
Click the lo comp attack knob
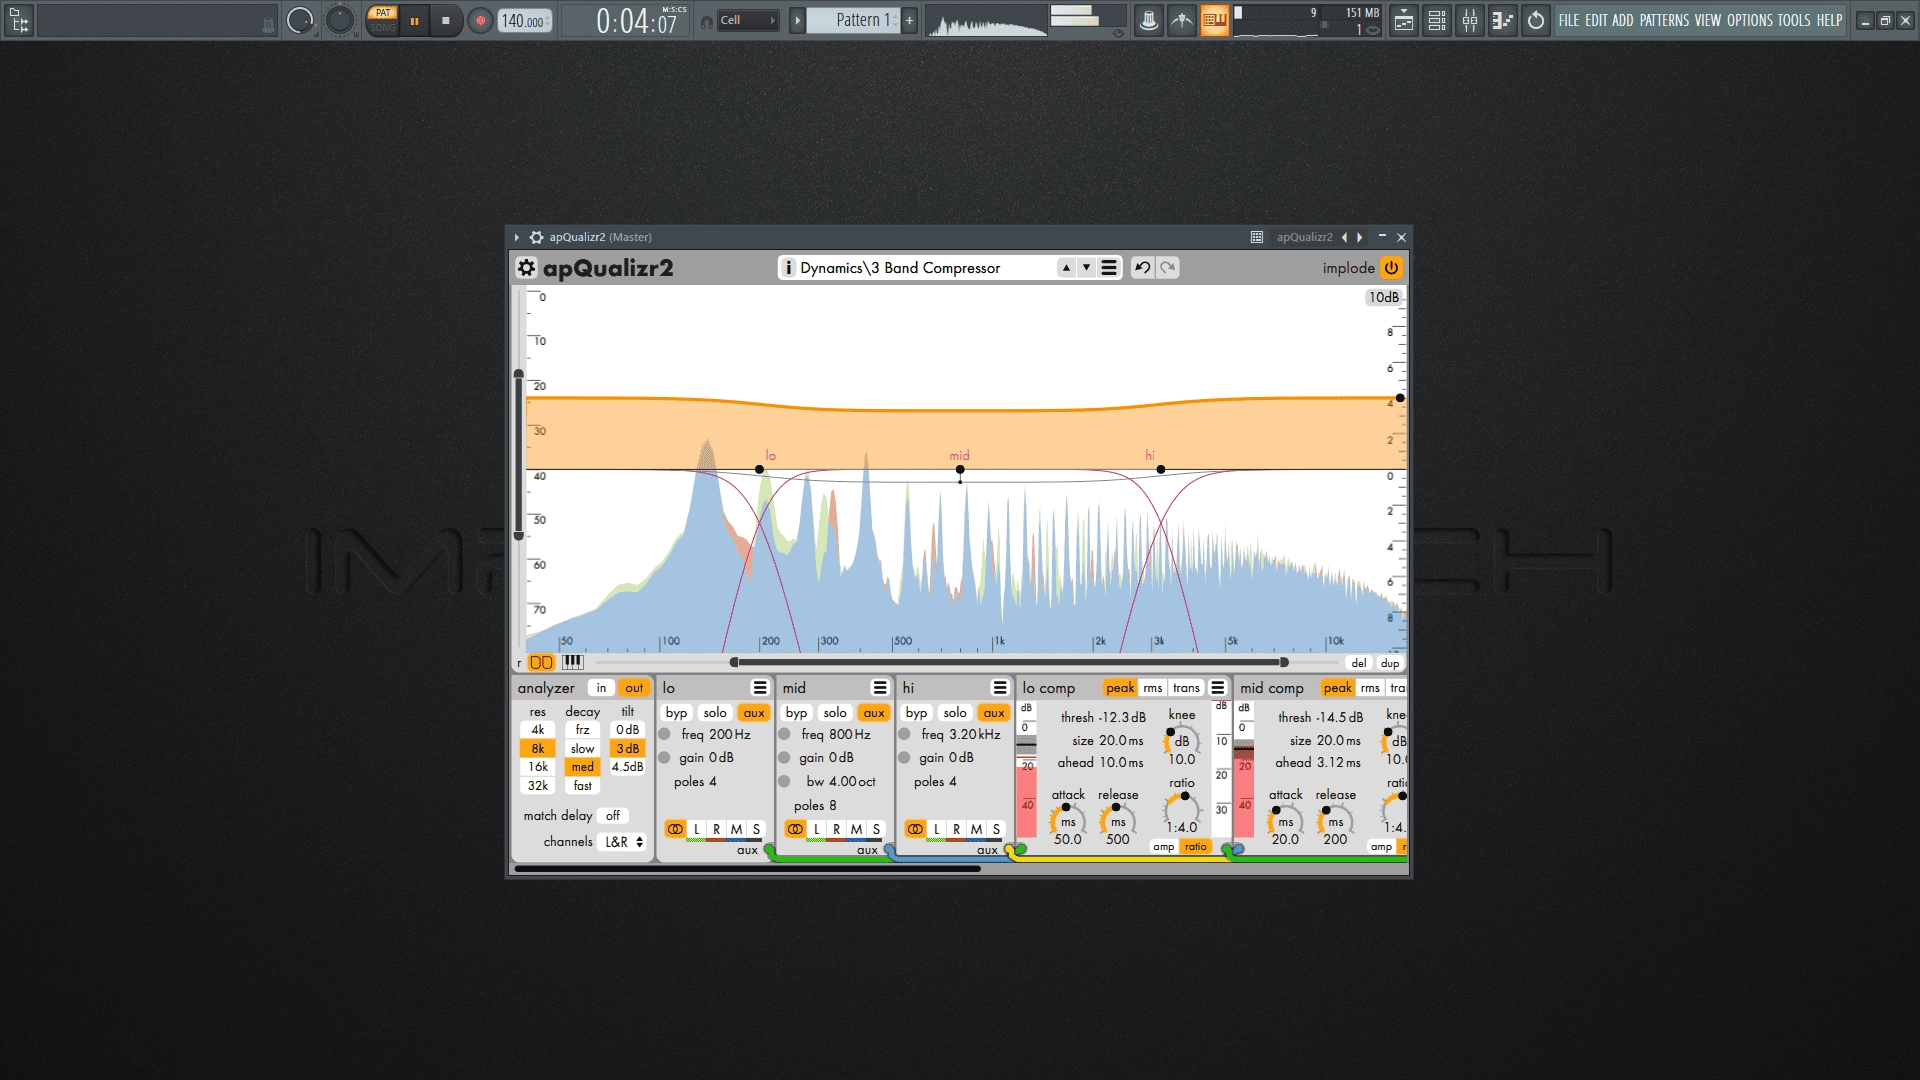pos(1068,821)
